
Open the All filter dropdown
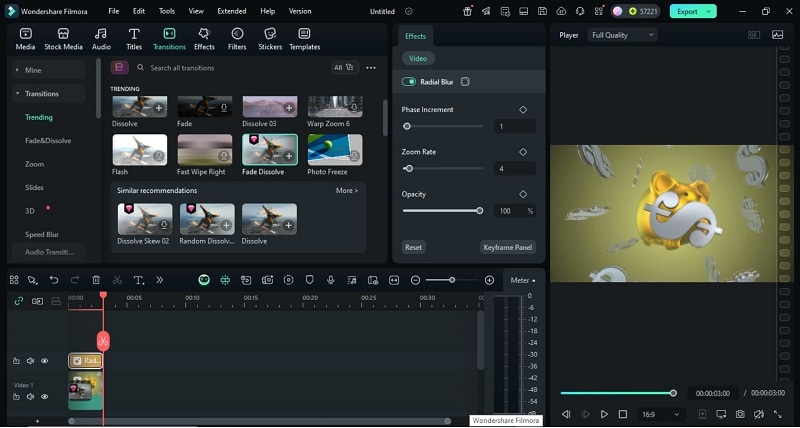coord(343,67)
